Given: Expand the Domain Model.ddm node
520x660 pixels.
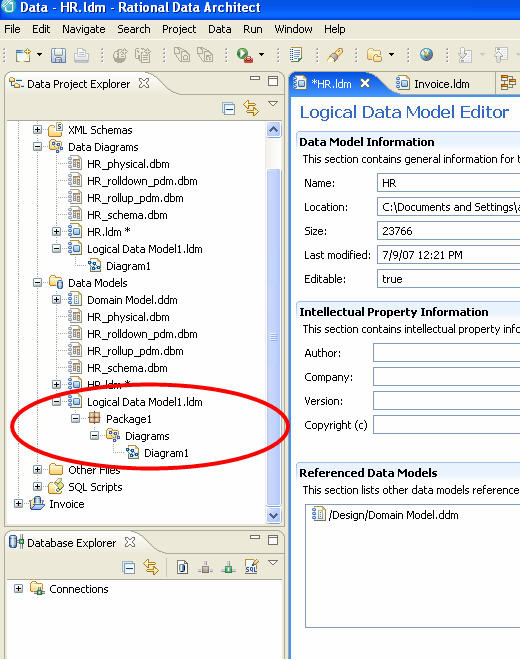Looking at the screenshot, I should pos(56,300).
